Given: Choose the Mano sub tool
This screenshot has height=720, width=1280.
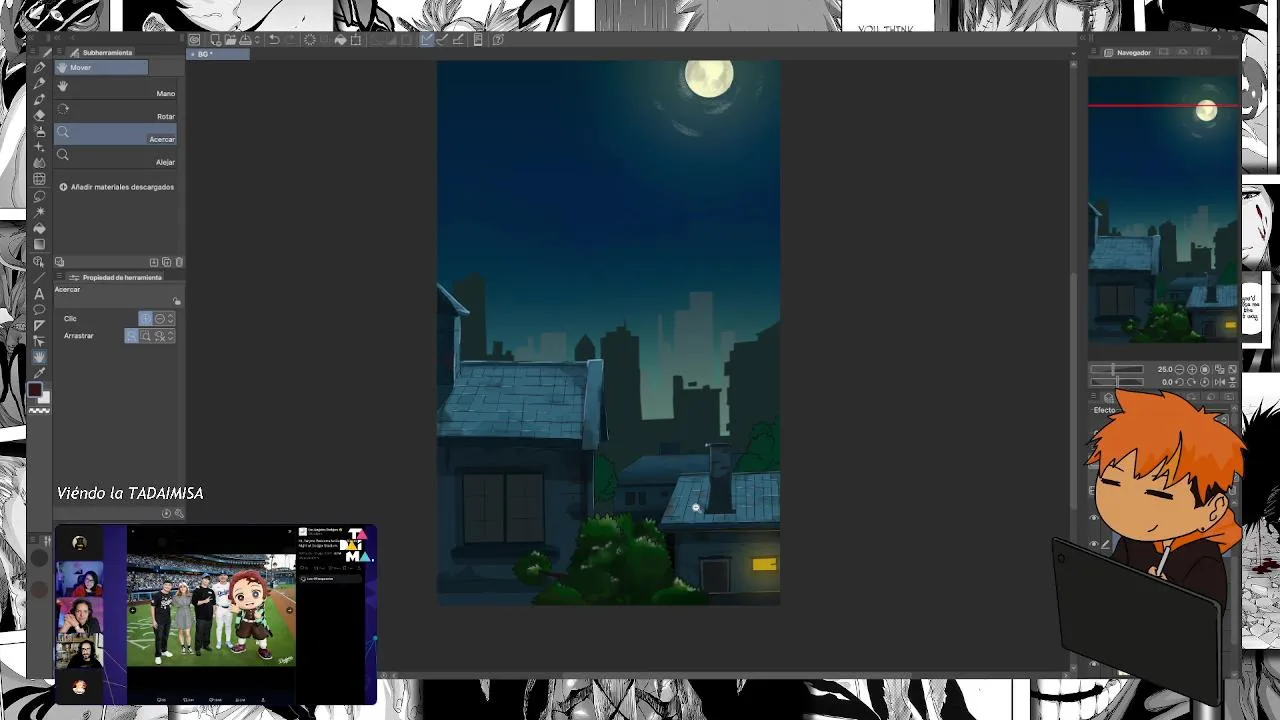Looking at the screenshot, I should (x=116, y=89).
